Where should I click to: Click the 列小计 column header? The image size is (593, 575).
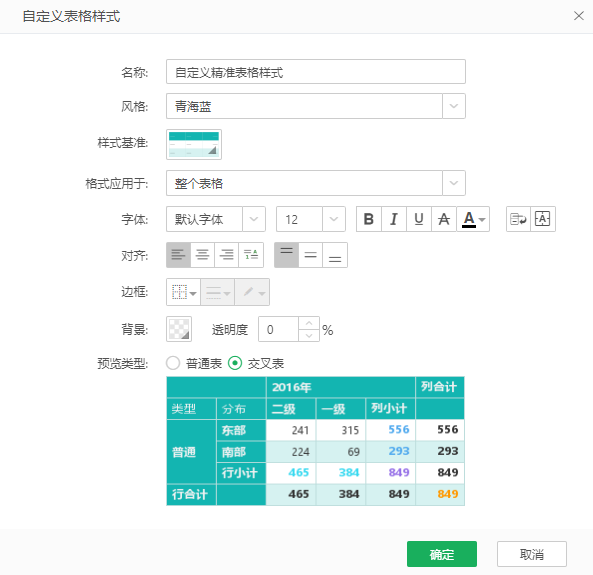(391, 409)
